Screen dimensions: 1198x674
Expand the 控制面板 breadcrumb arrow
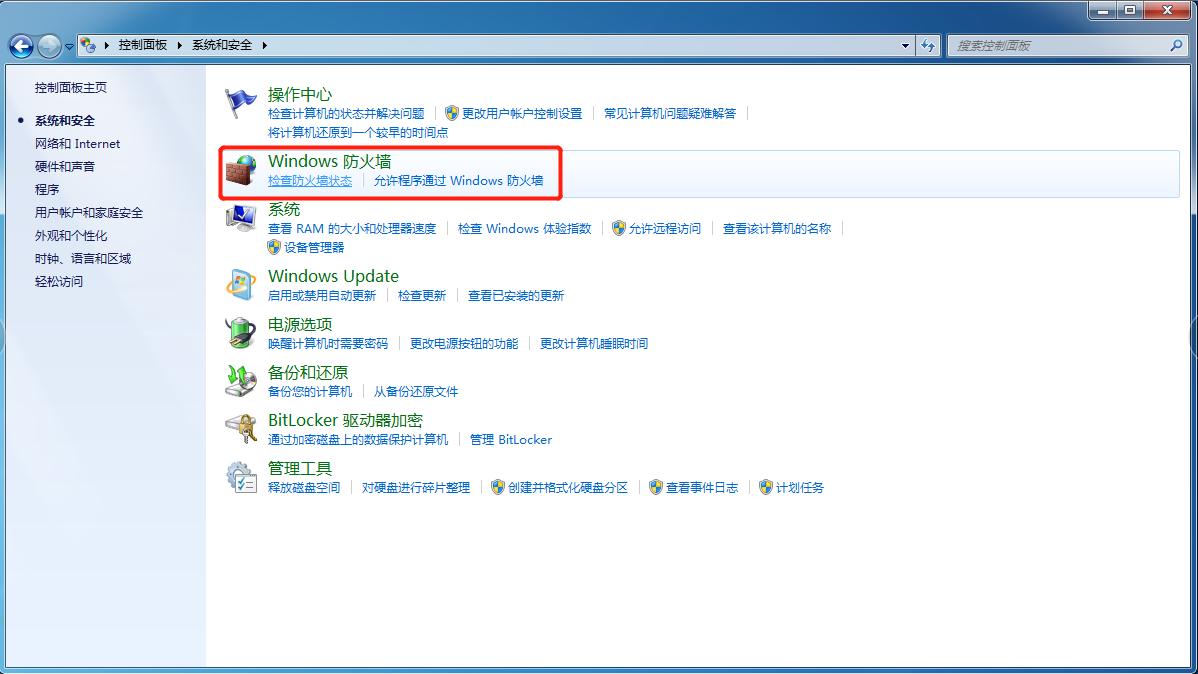pos(180,45)
